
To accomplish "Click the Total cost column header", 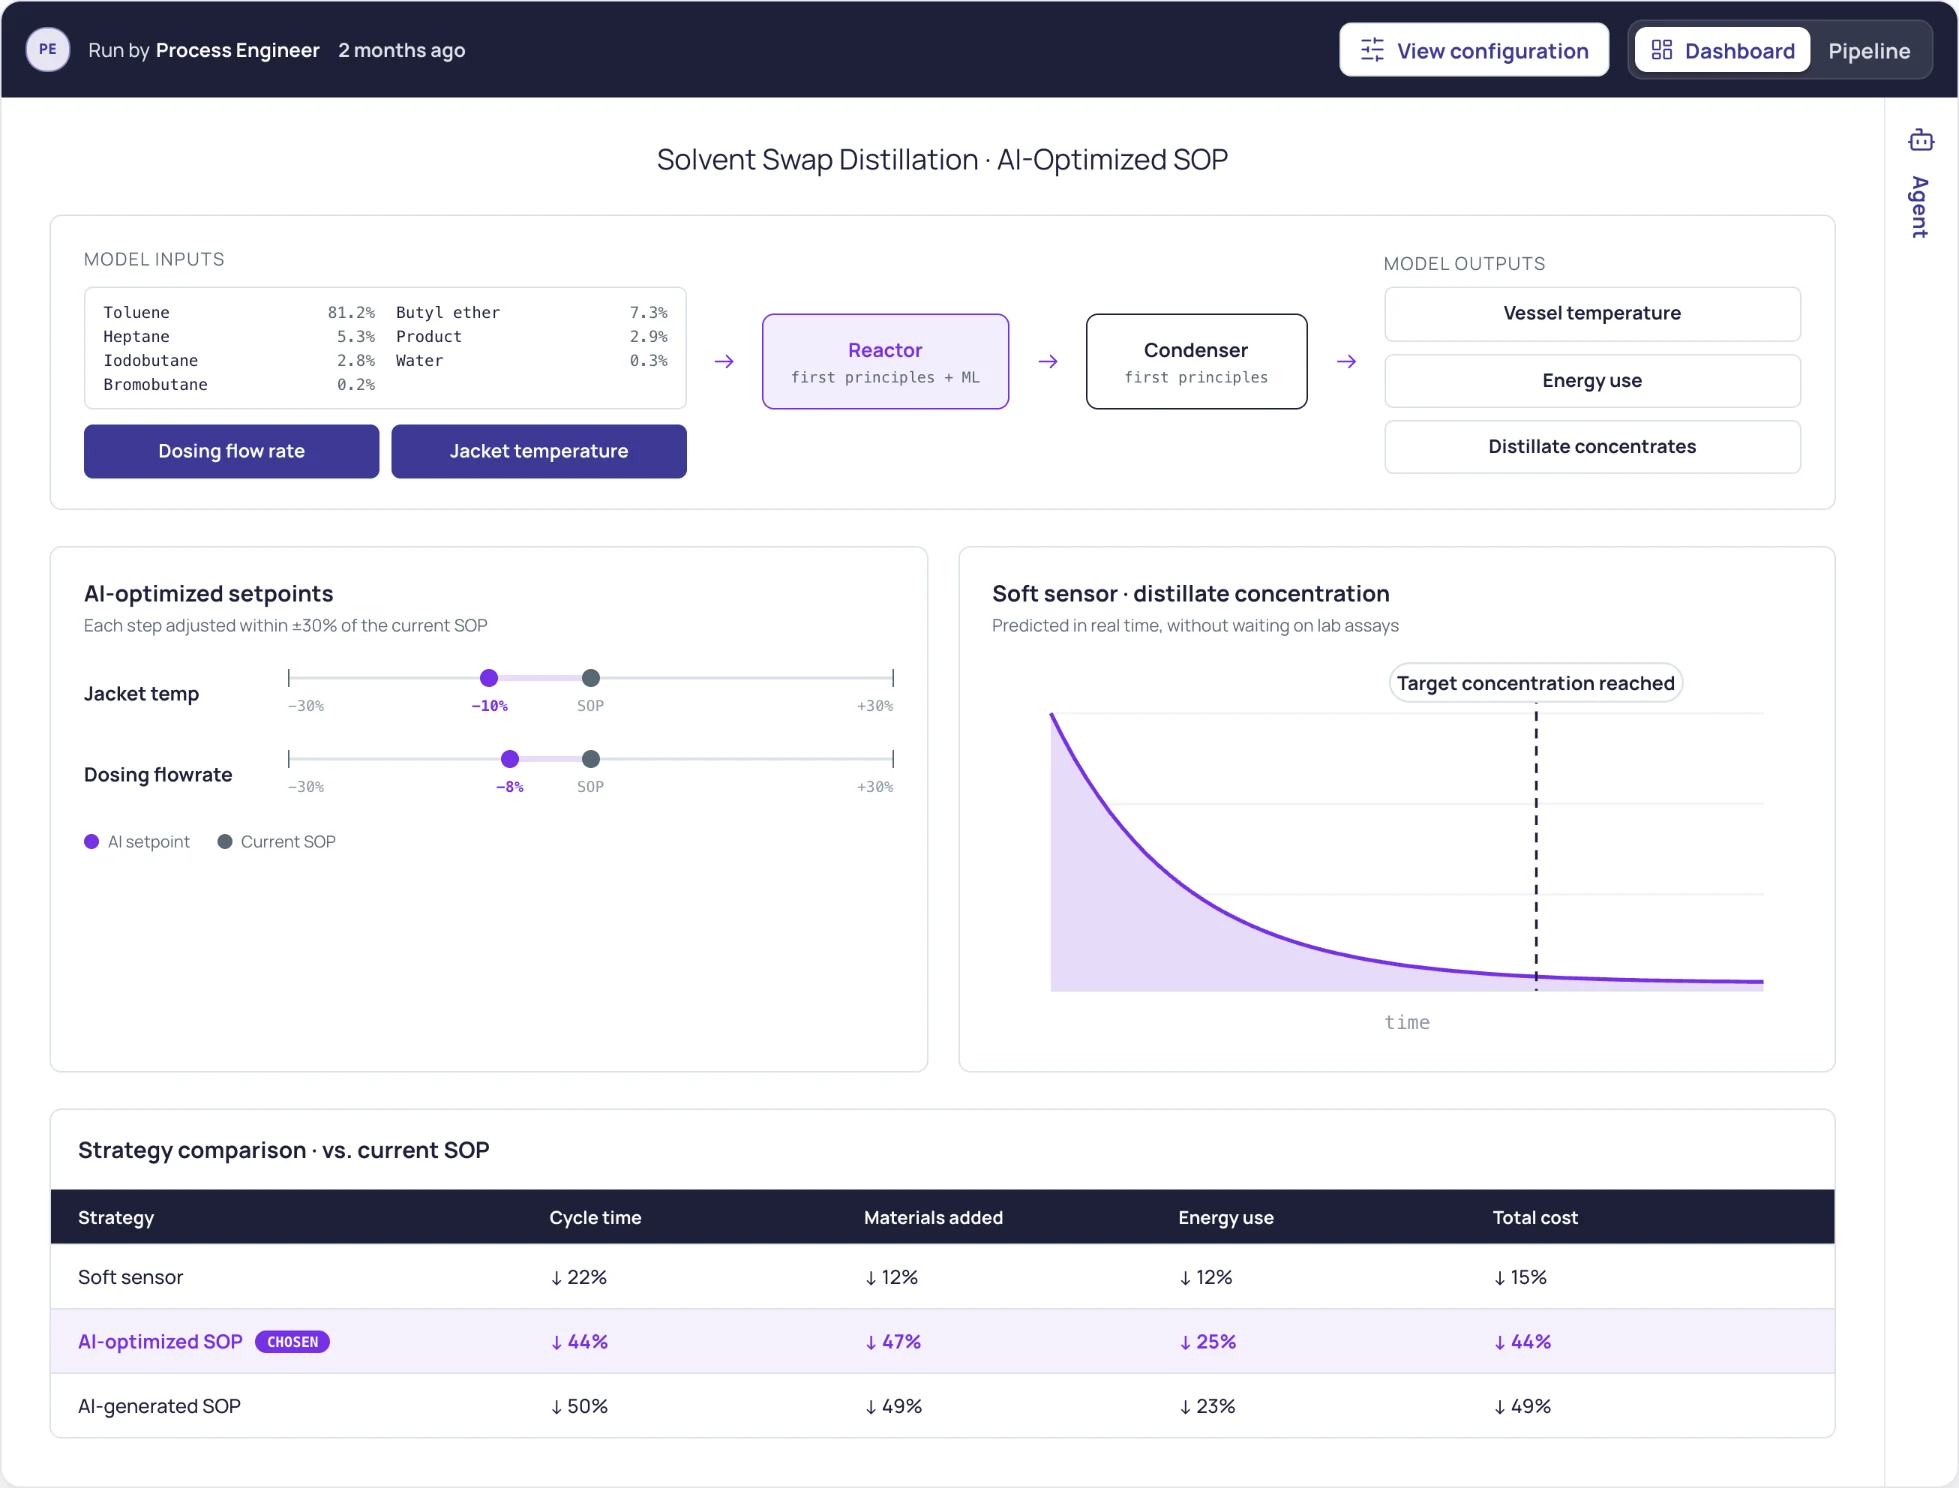I will pyautogui.click(x=1534, y=1217).
